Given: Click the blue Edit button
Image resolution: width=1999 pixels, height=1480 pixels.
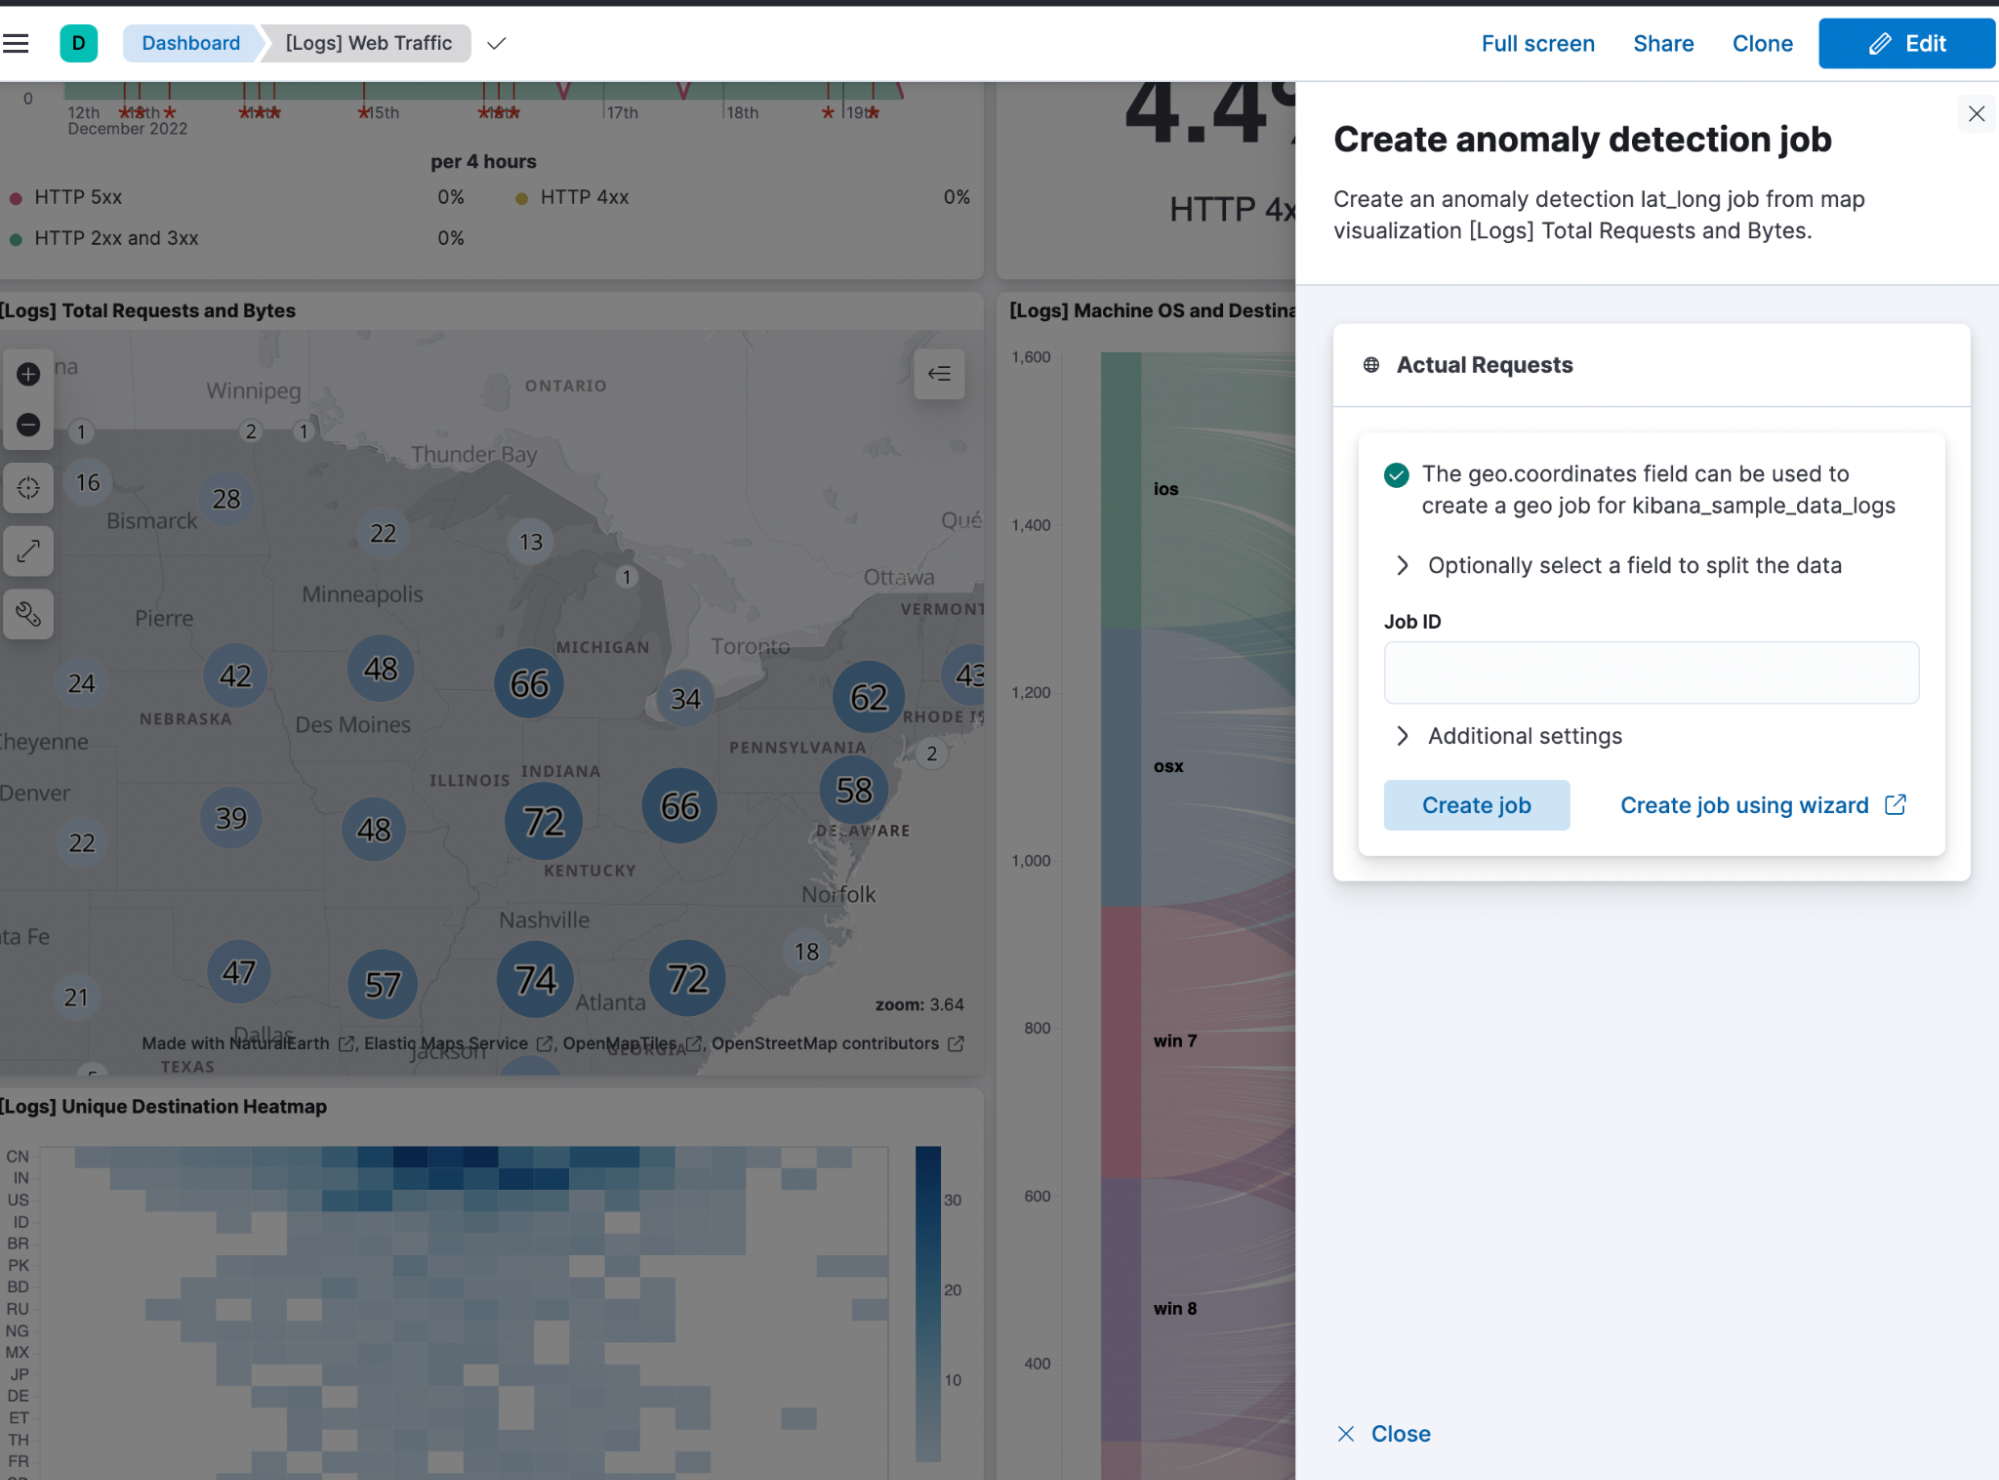Looking at the screenshot, I should point(1906,43).
